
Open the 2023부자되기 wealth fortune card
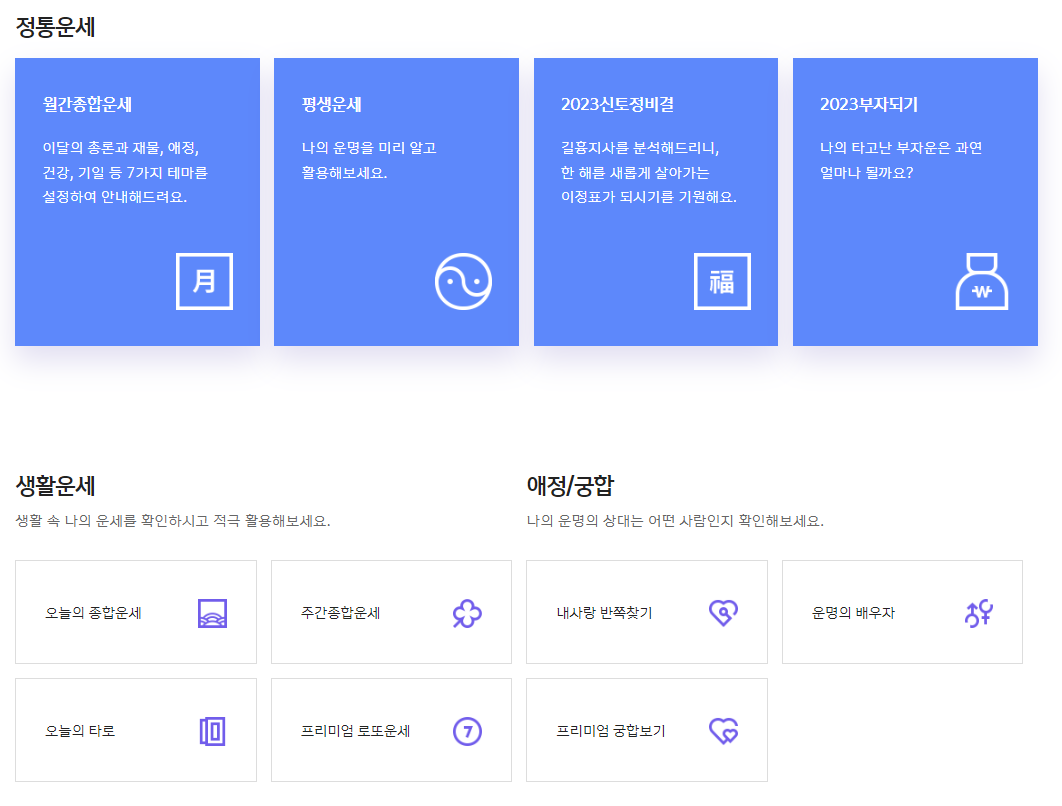point(914,200)
